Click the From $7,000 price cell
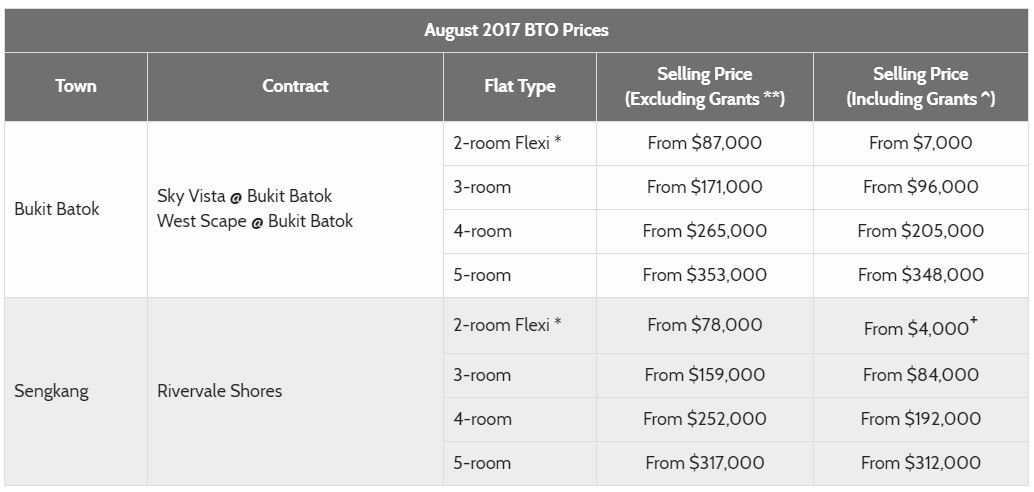 [x=921, y=143]
